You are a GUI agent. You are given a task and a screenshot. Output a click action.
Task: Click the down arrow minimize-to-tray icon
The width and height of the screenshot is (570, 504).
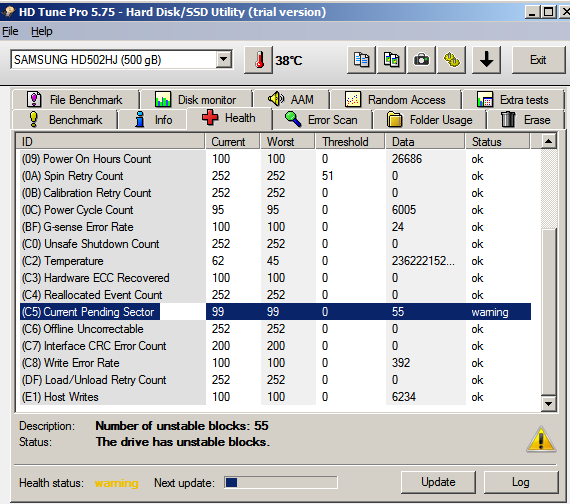point(486,60)
